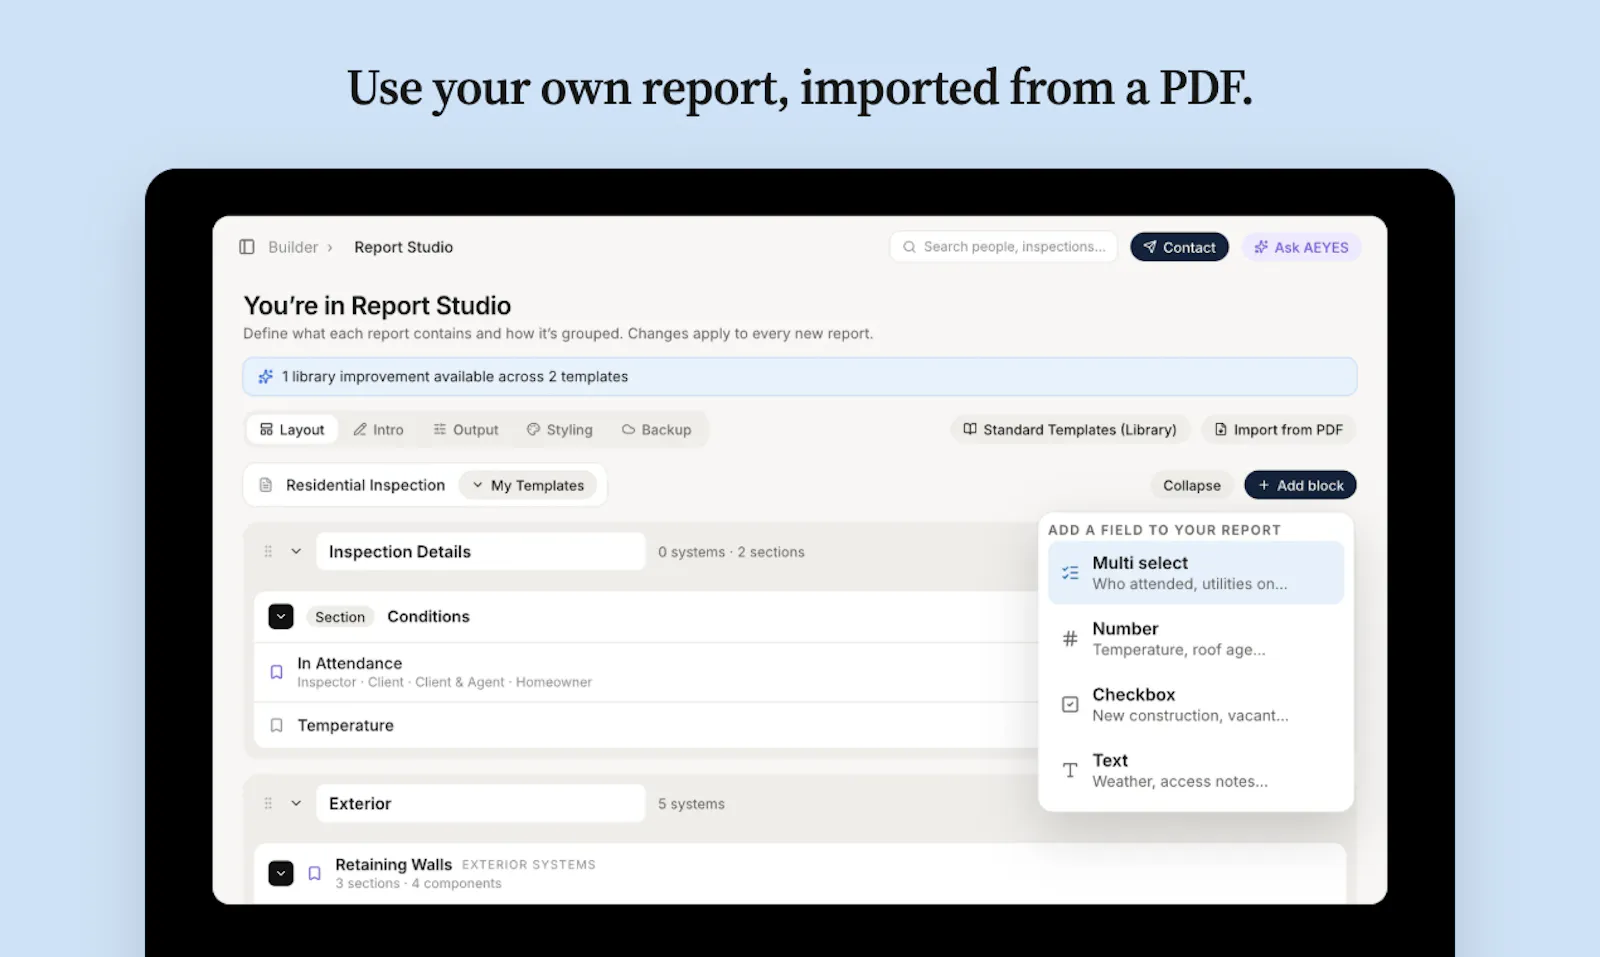This screenshot has width=1600, height=957.
Task: Click the Number hash icon
Action: (1070, 638)
